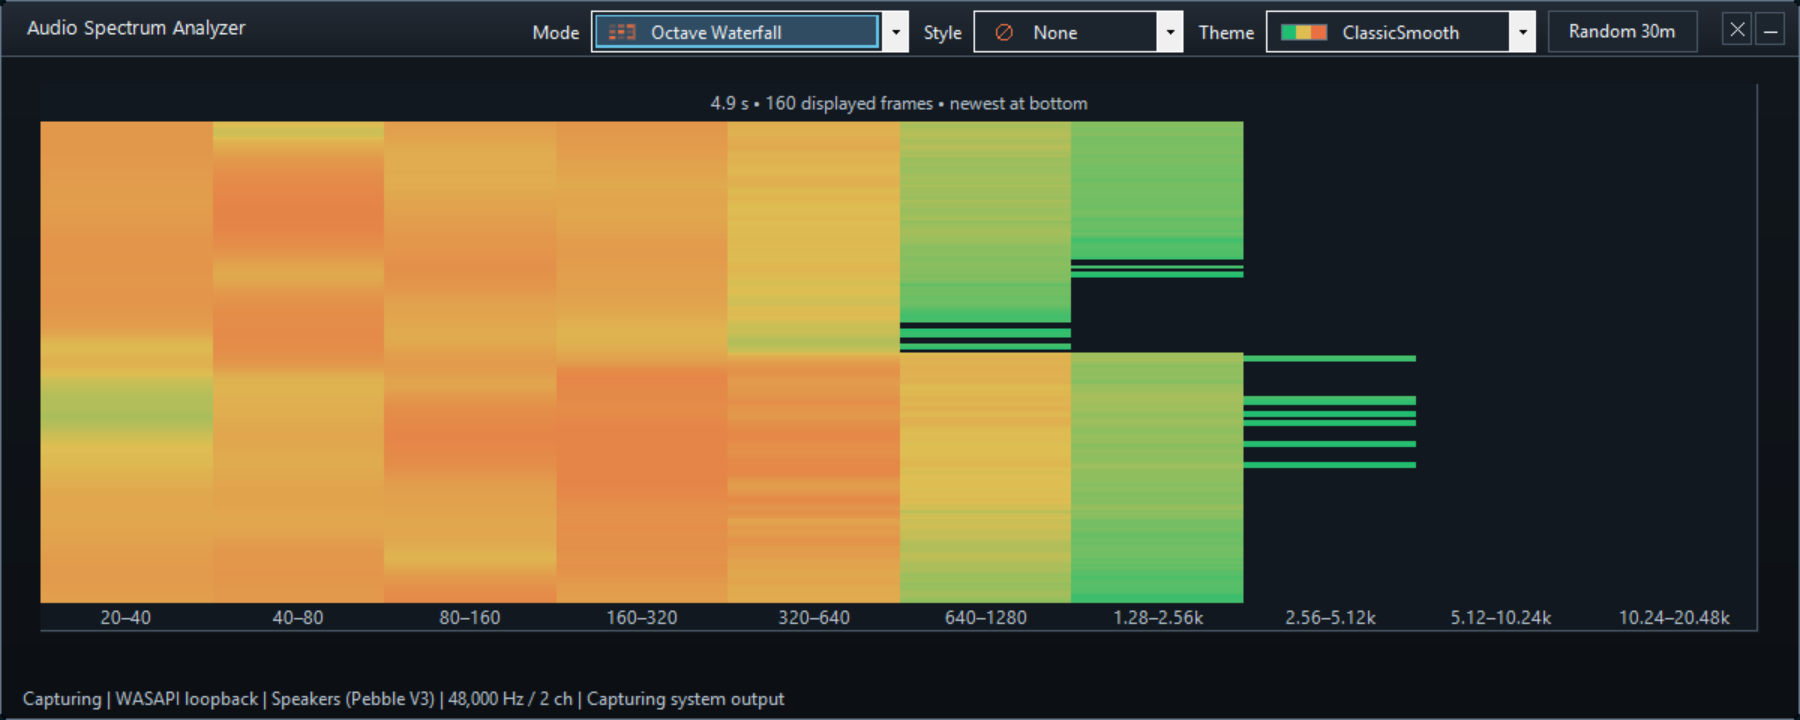
Task: Click the 1.28–2.56k waterfall column
Action: pos(1158,362)
